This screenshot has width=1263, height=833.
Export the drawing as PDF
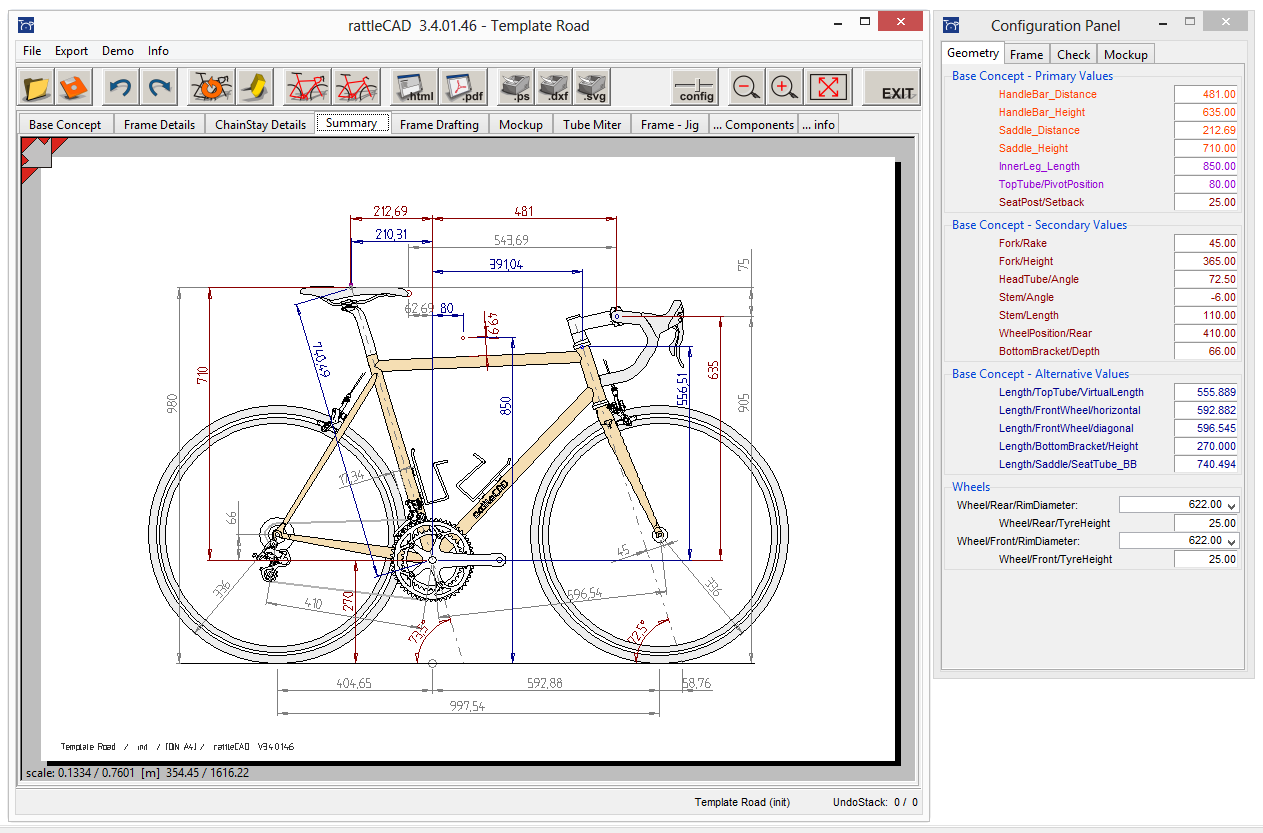tap(463, 87)
